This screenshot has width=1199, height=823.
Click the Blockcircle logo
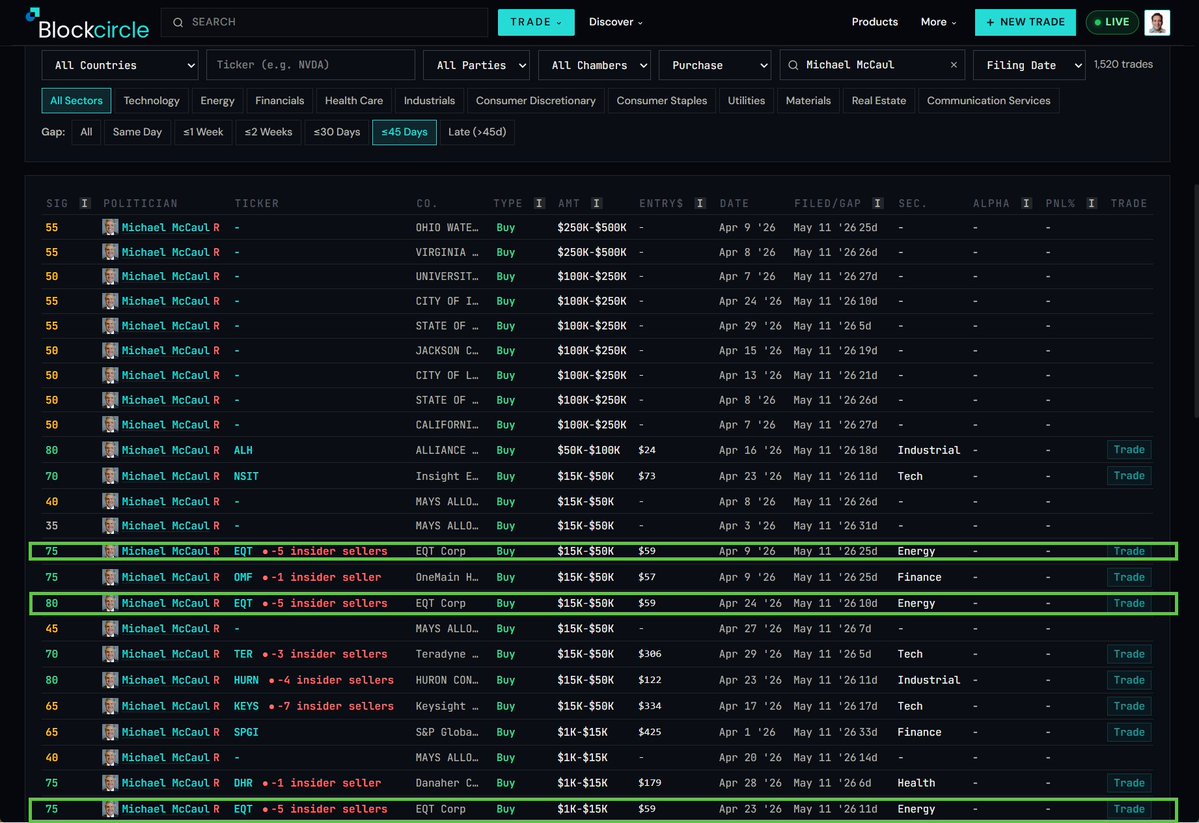point(87,24)
